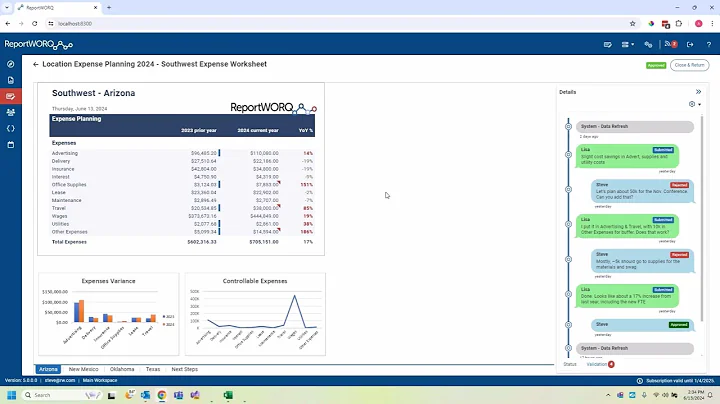Click Lisa's comment about 17% increase
This screenshot has height=404, width=720.
click(627, 296)
